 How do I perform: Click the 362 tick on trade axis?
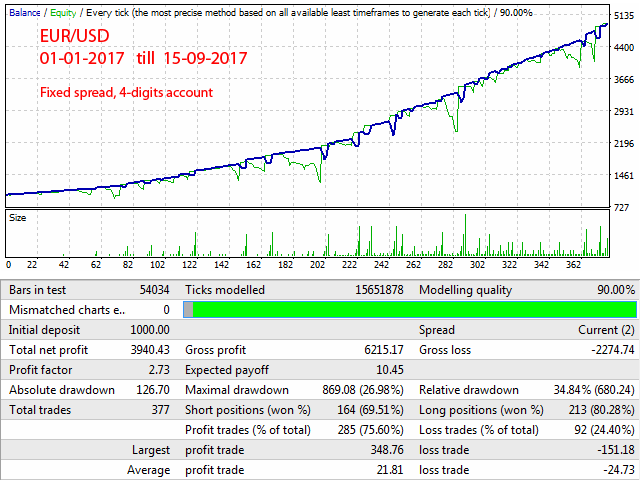pos(573,265)
